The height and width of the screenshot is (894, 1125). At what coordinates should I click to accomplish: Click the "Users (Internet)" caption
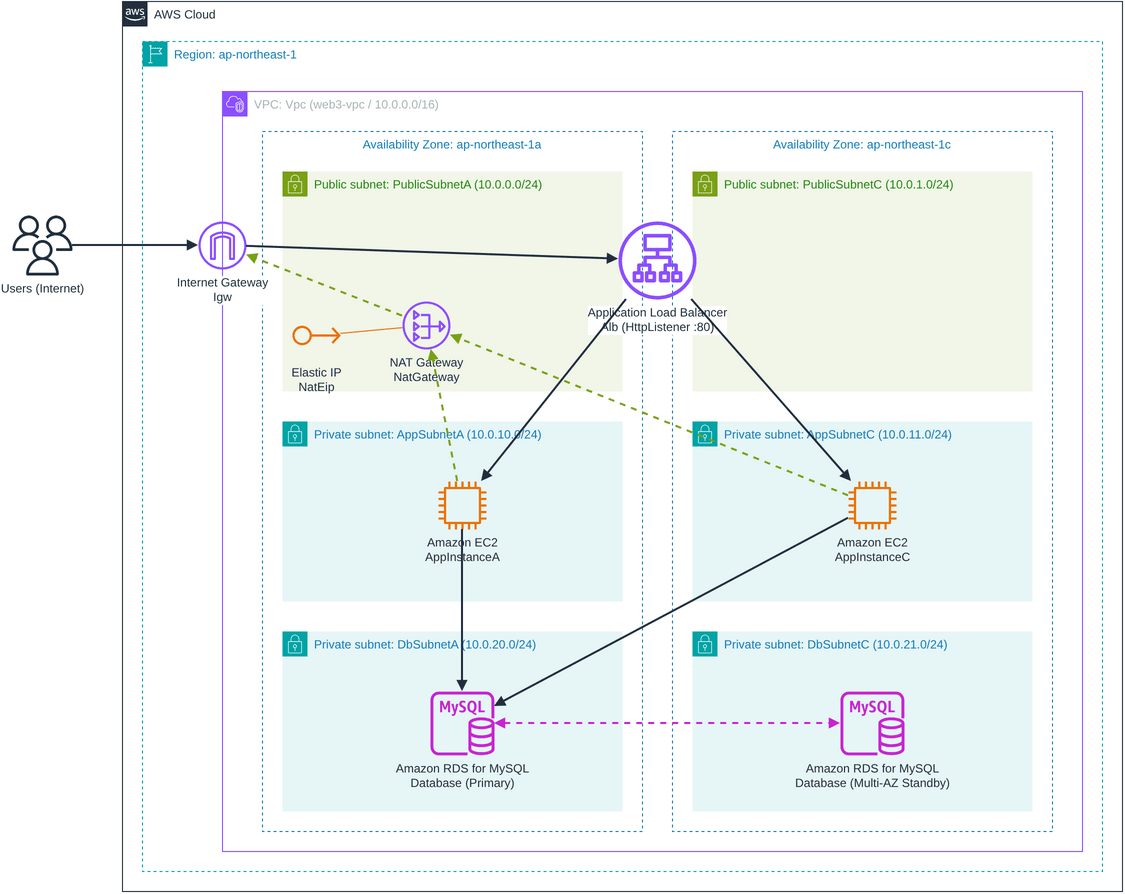pos(42,289)
